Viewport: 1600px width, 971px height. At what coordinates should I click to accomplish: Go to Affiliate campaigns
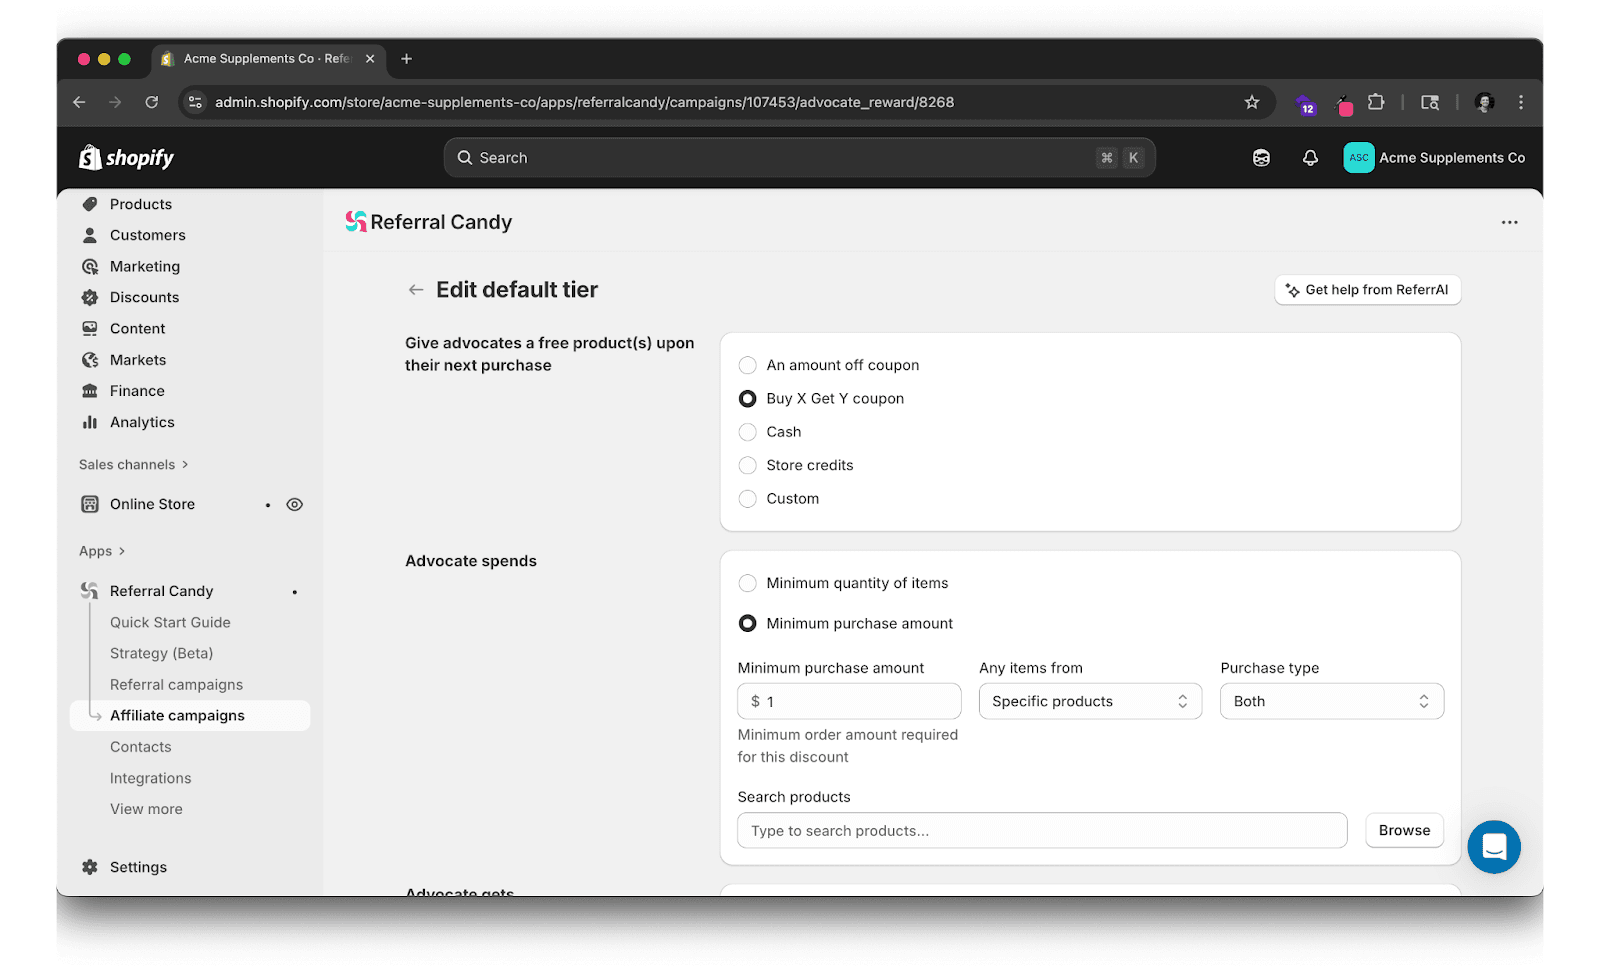190,715
